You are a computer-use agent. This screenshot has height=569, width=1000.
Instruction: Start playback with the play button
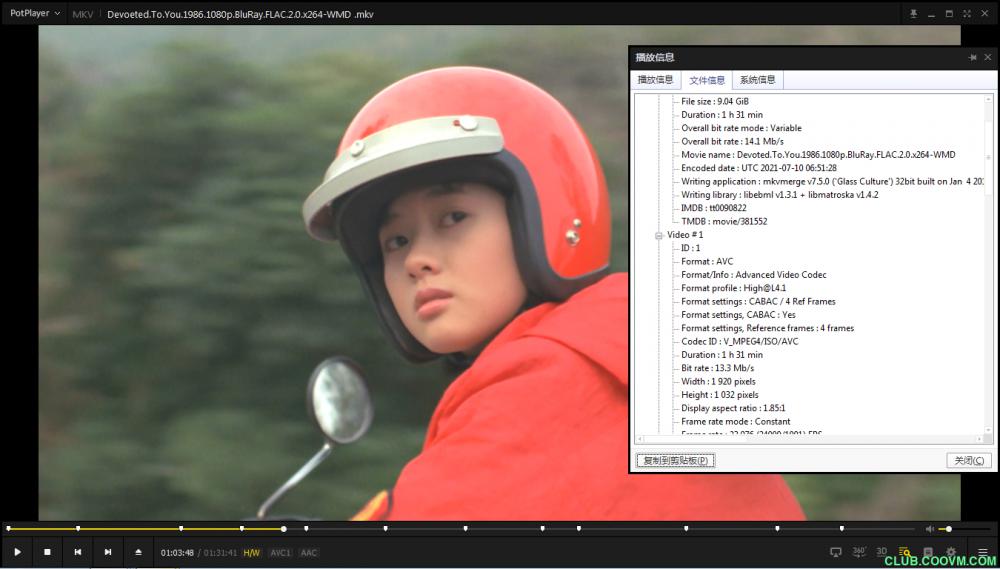tap(17, 552)
